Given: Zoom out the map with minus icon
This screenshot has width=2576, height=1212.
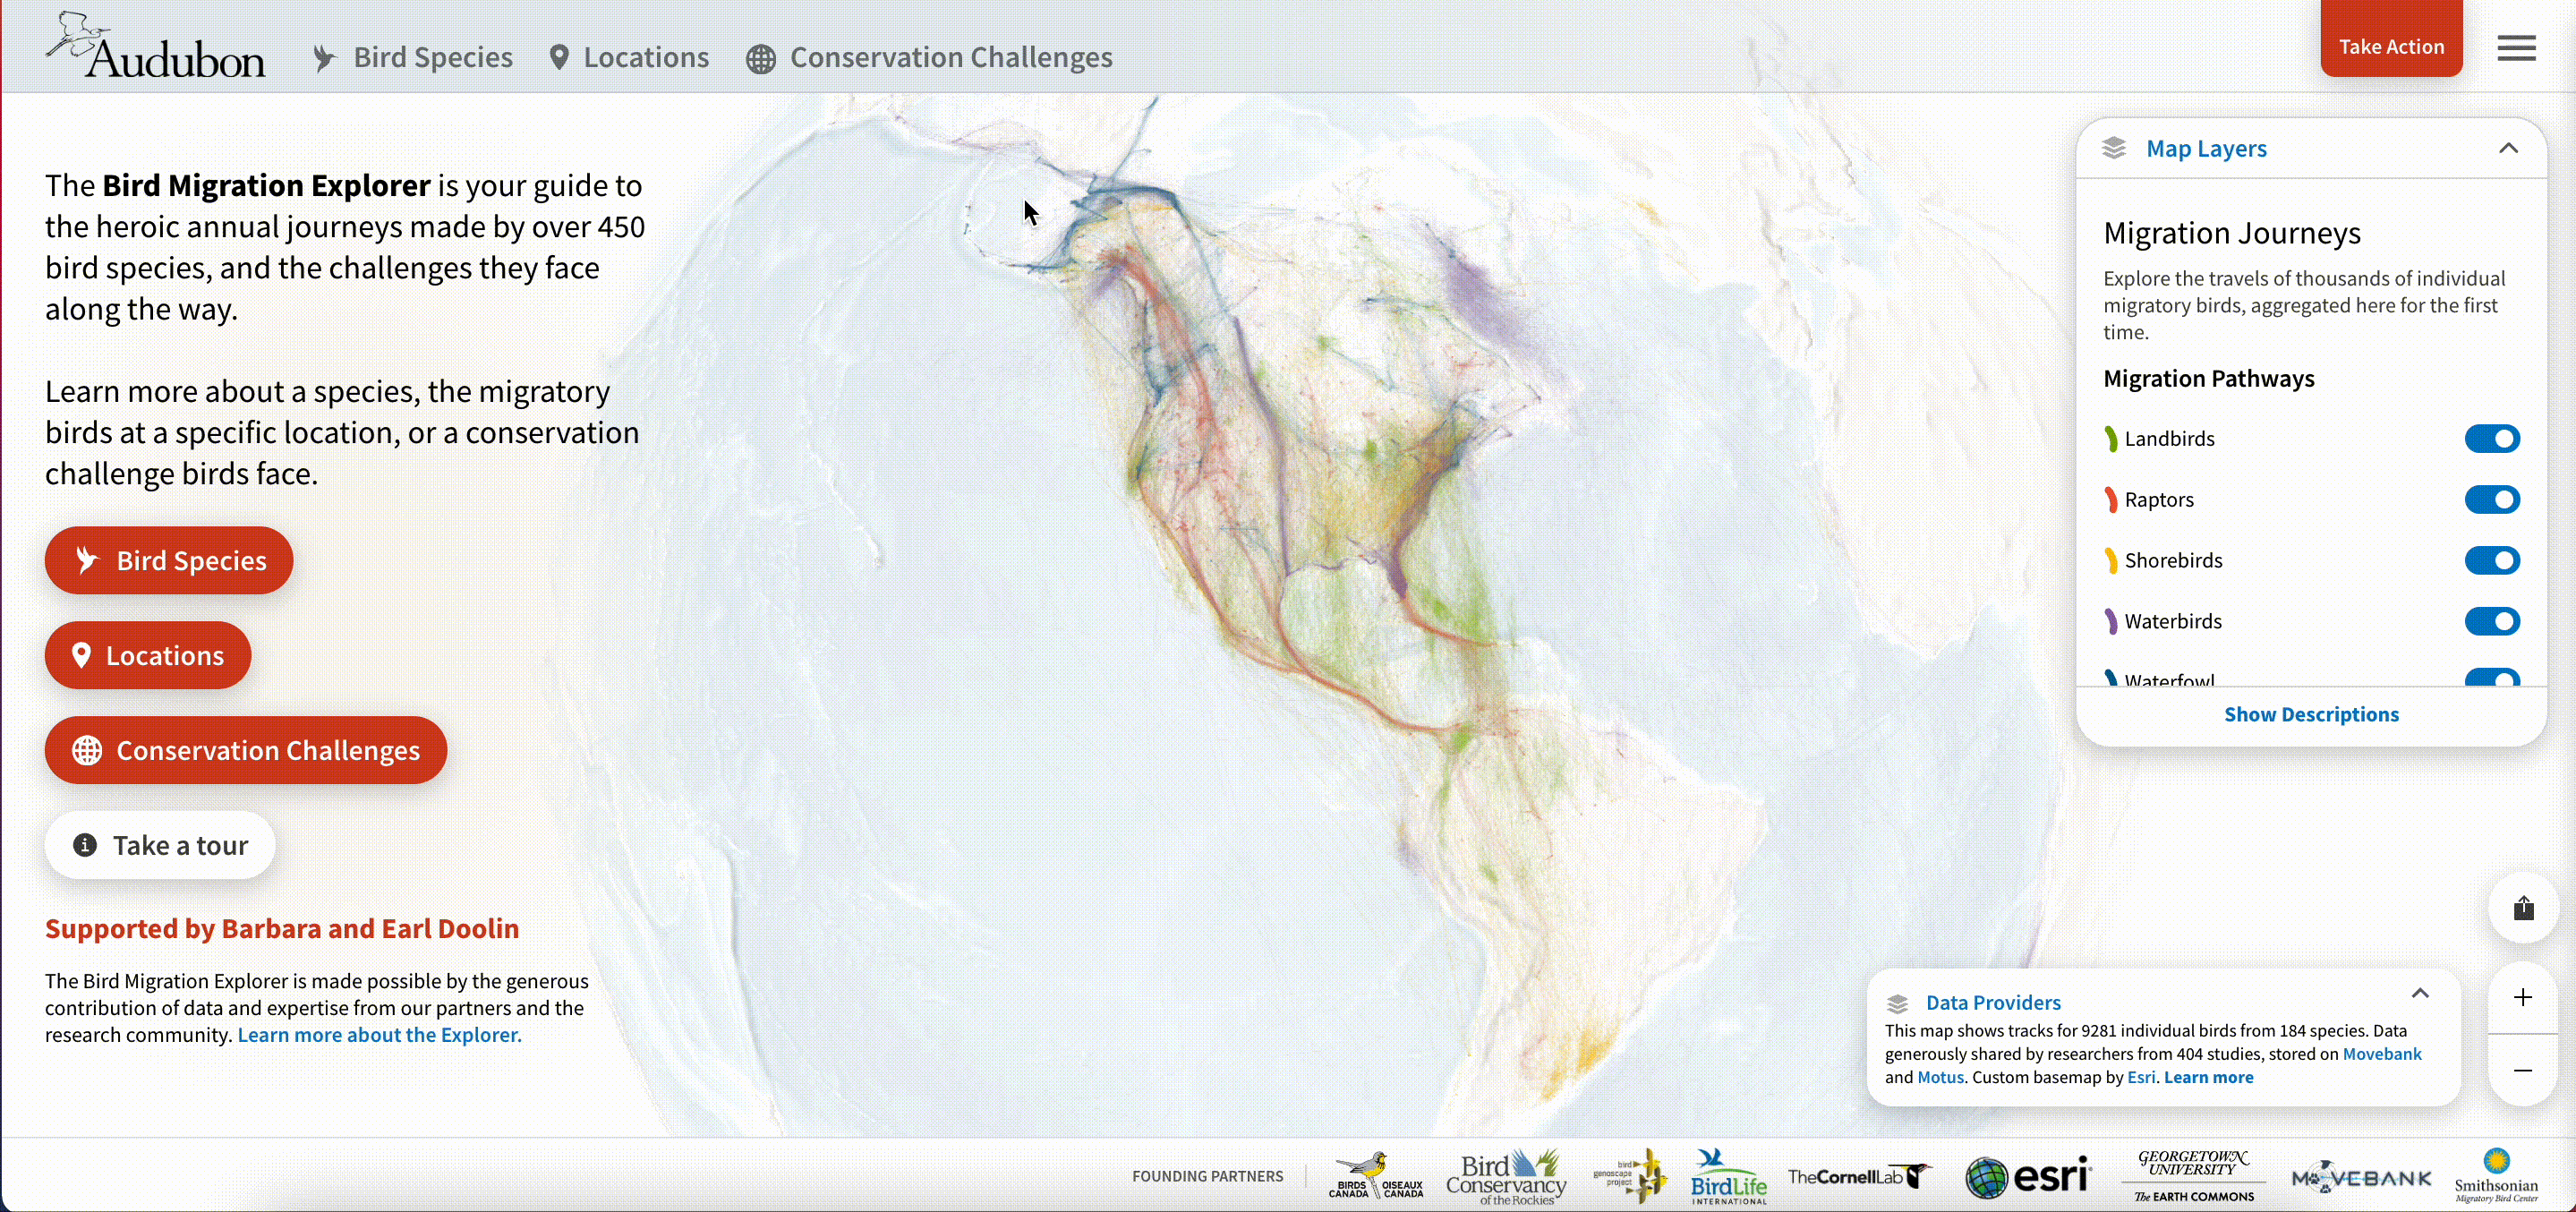Looking at the screenshot, I should (2523, 1071).
